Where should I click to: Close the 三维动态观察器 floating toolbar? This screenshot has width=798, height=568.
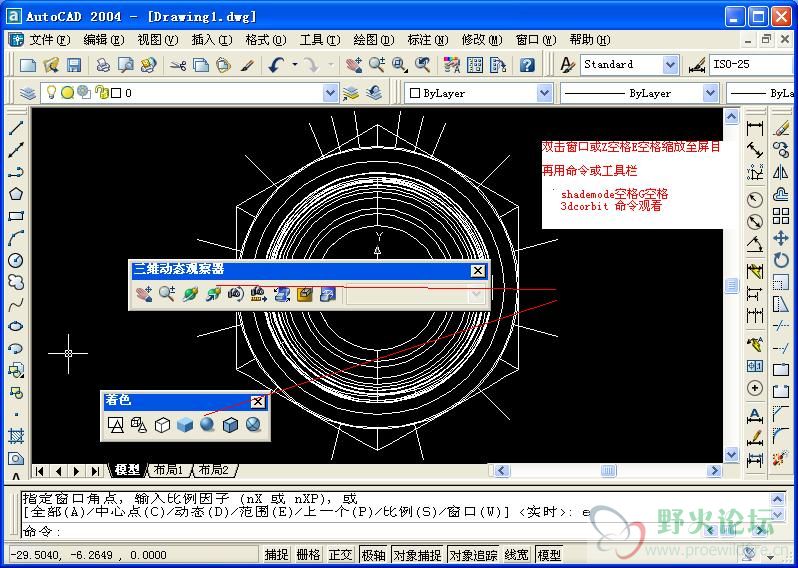pos(477,271)
